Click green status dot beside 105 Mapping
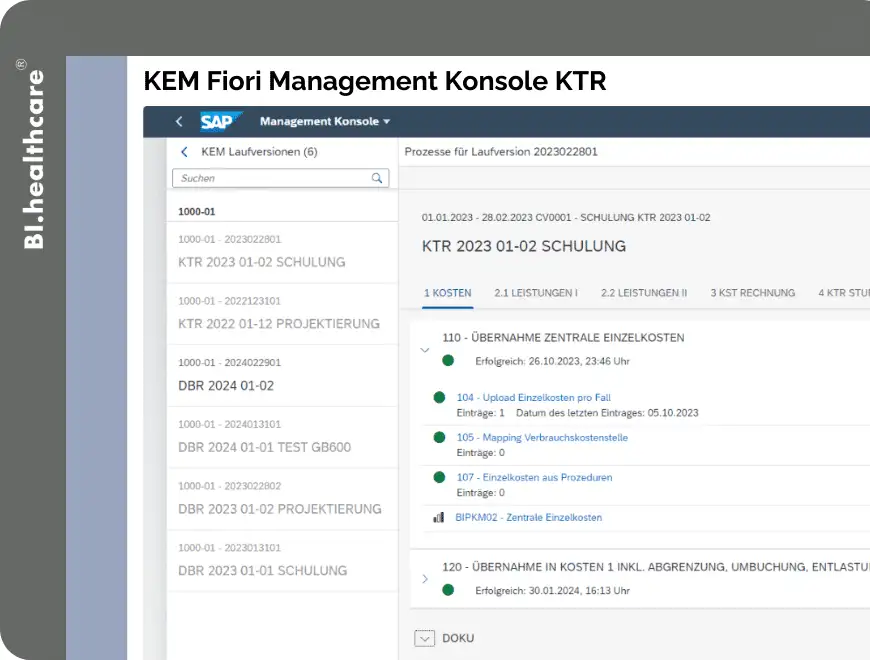This screenshot has height=660, width=870. tap(439, 437)
